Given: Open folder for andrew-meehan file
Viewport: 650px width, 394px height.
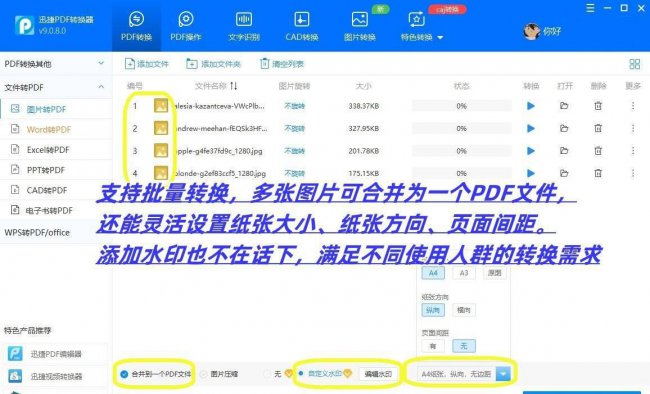Looking at the screenshot, I should click(x=564, y=128).
